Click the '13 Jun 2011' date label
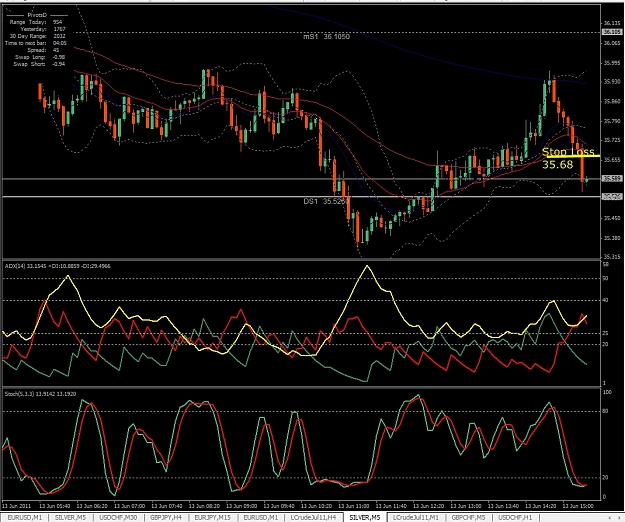 tap(16, 506)
